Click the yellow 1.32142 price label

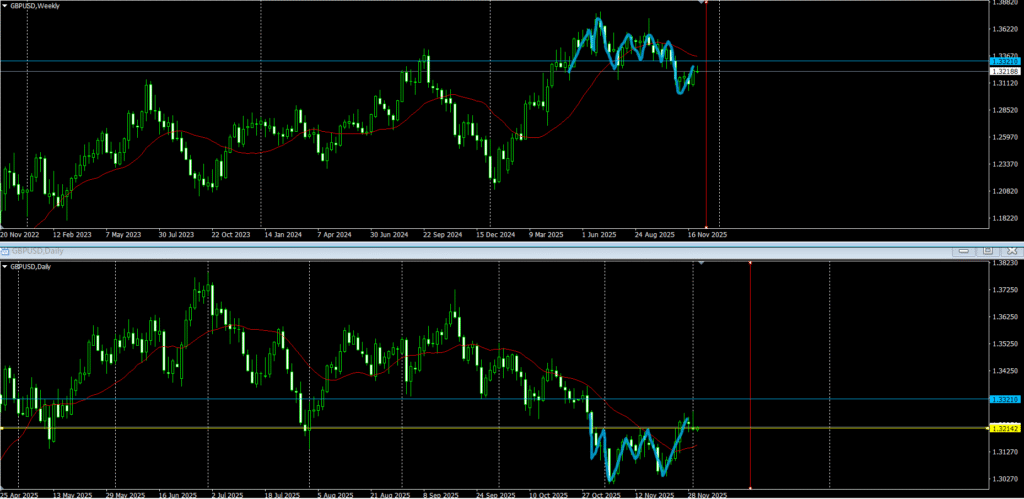(x=1003, y=428)
